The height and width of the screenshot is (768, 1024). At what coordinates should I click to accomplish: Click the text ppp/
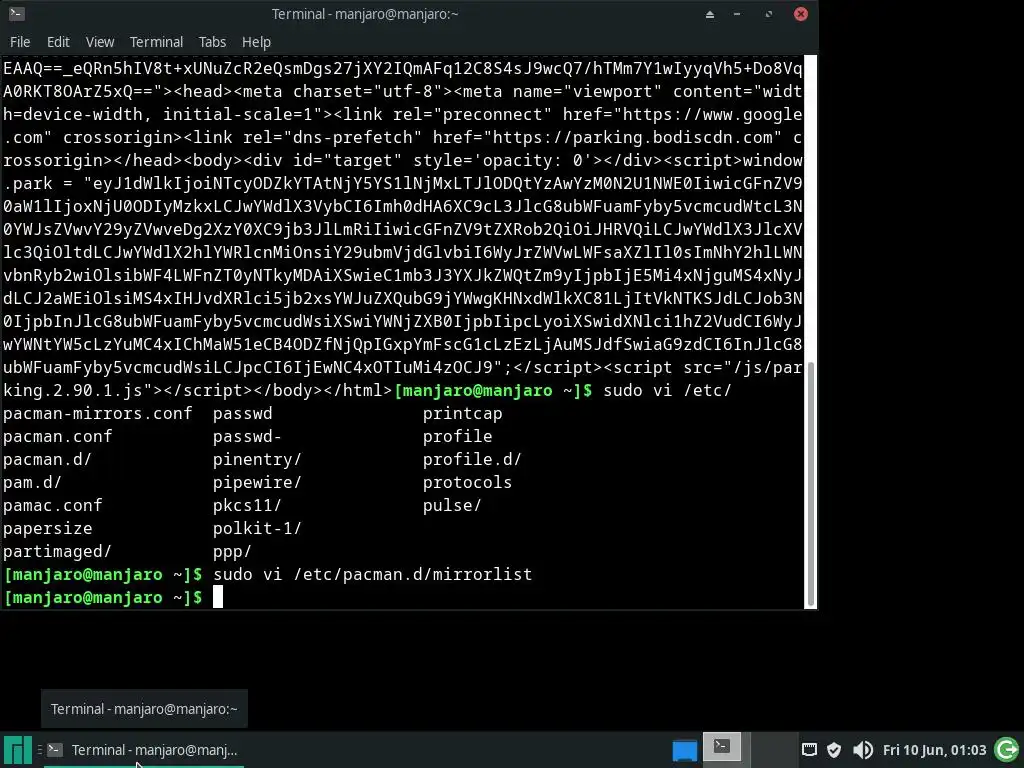tap(232, 551)
